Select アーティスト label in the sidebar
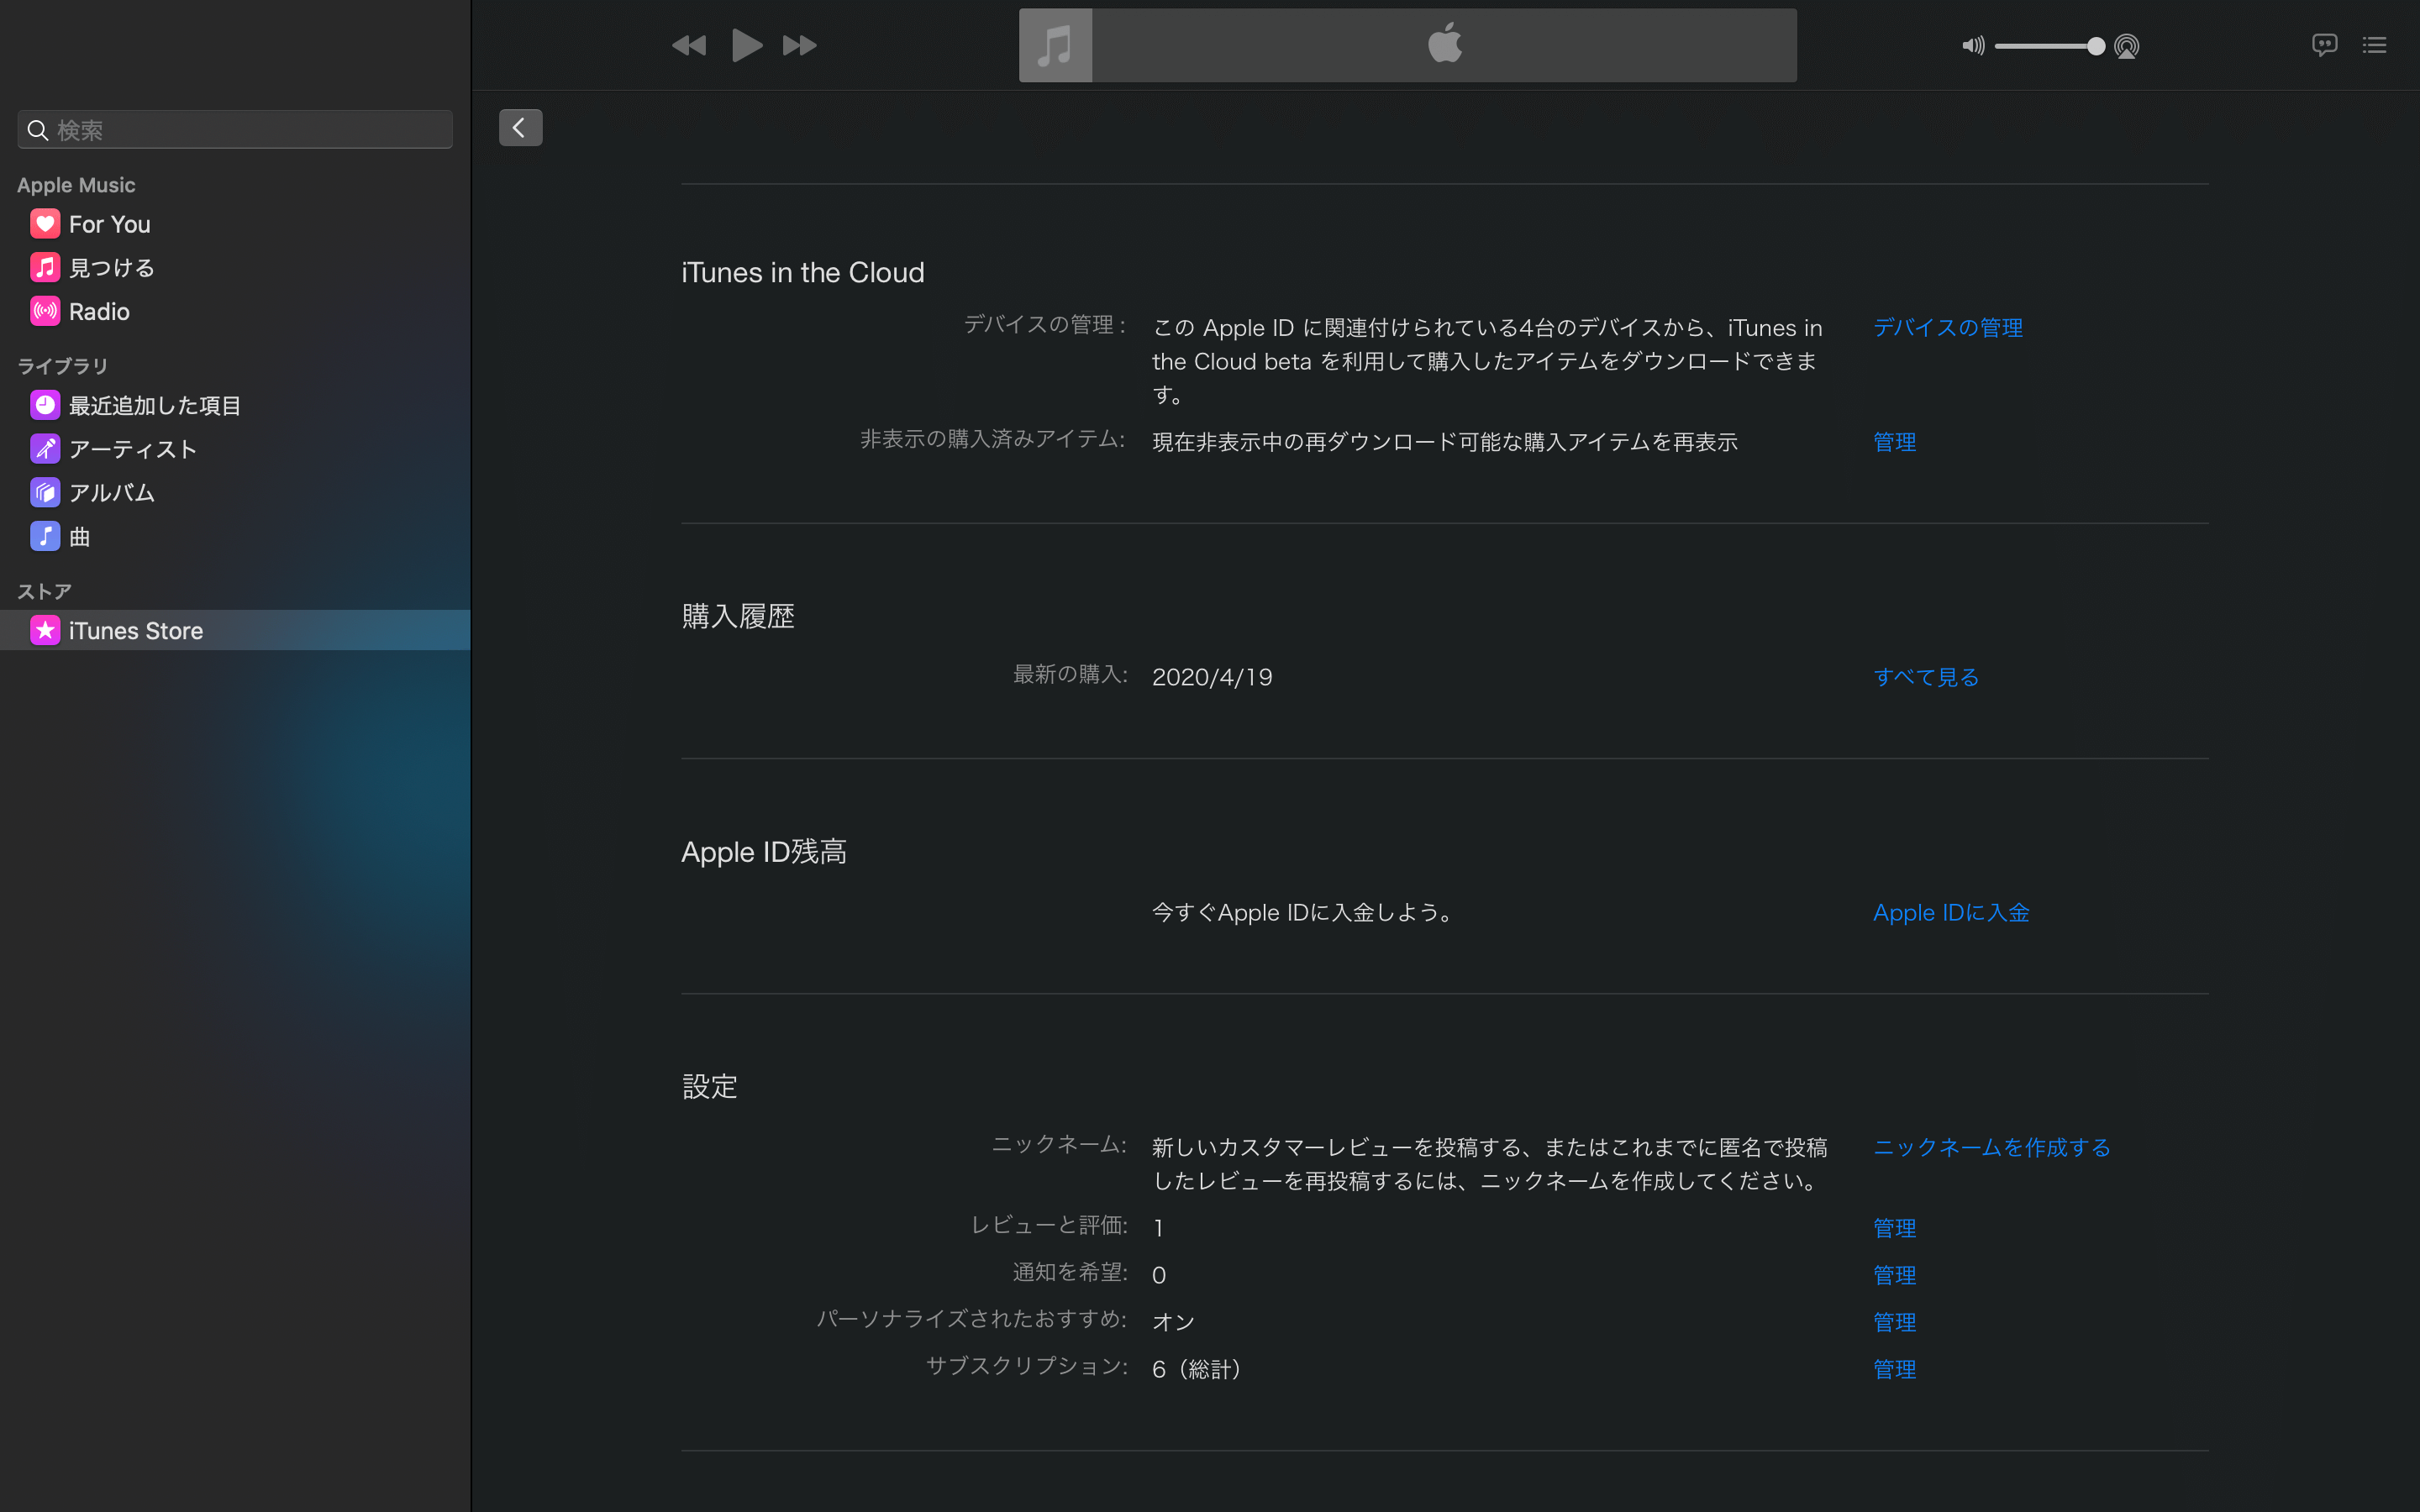 (x=133, y=449)
